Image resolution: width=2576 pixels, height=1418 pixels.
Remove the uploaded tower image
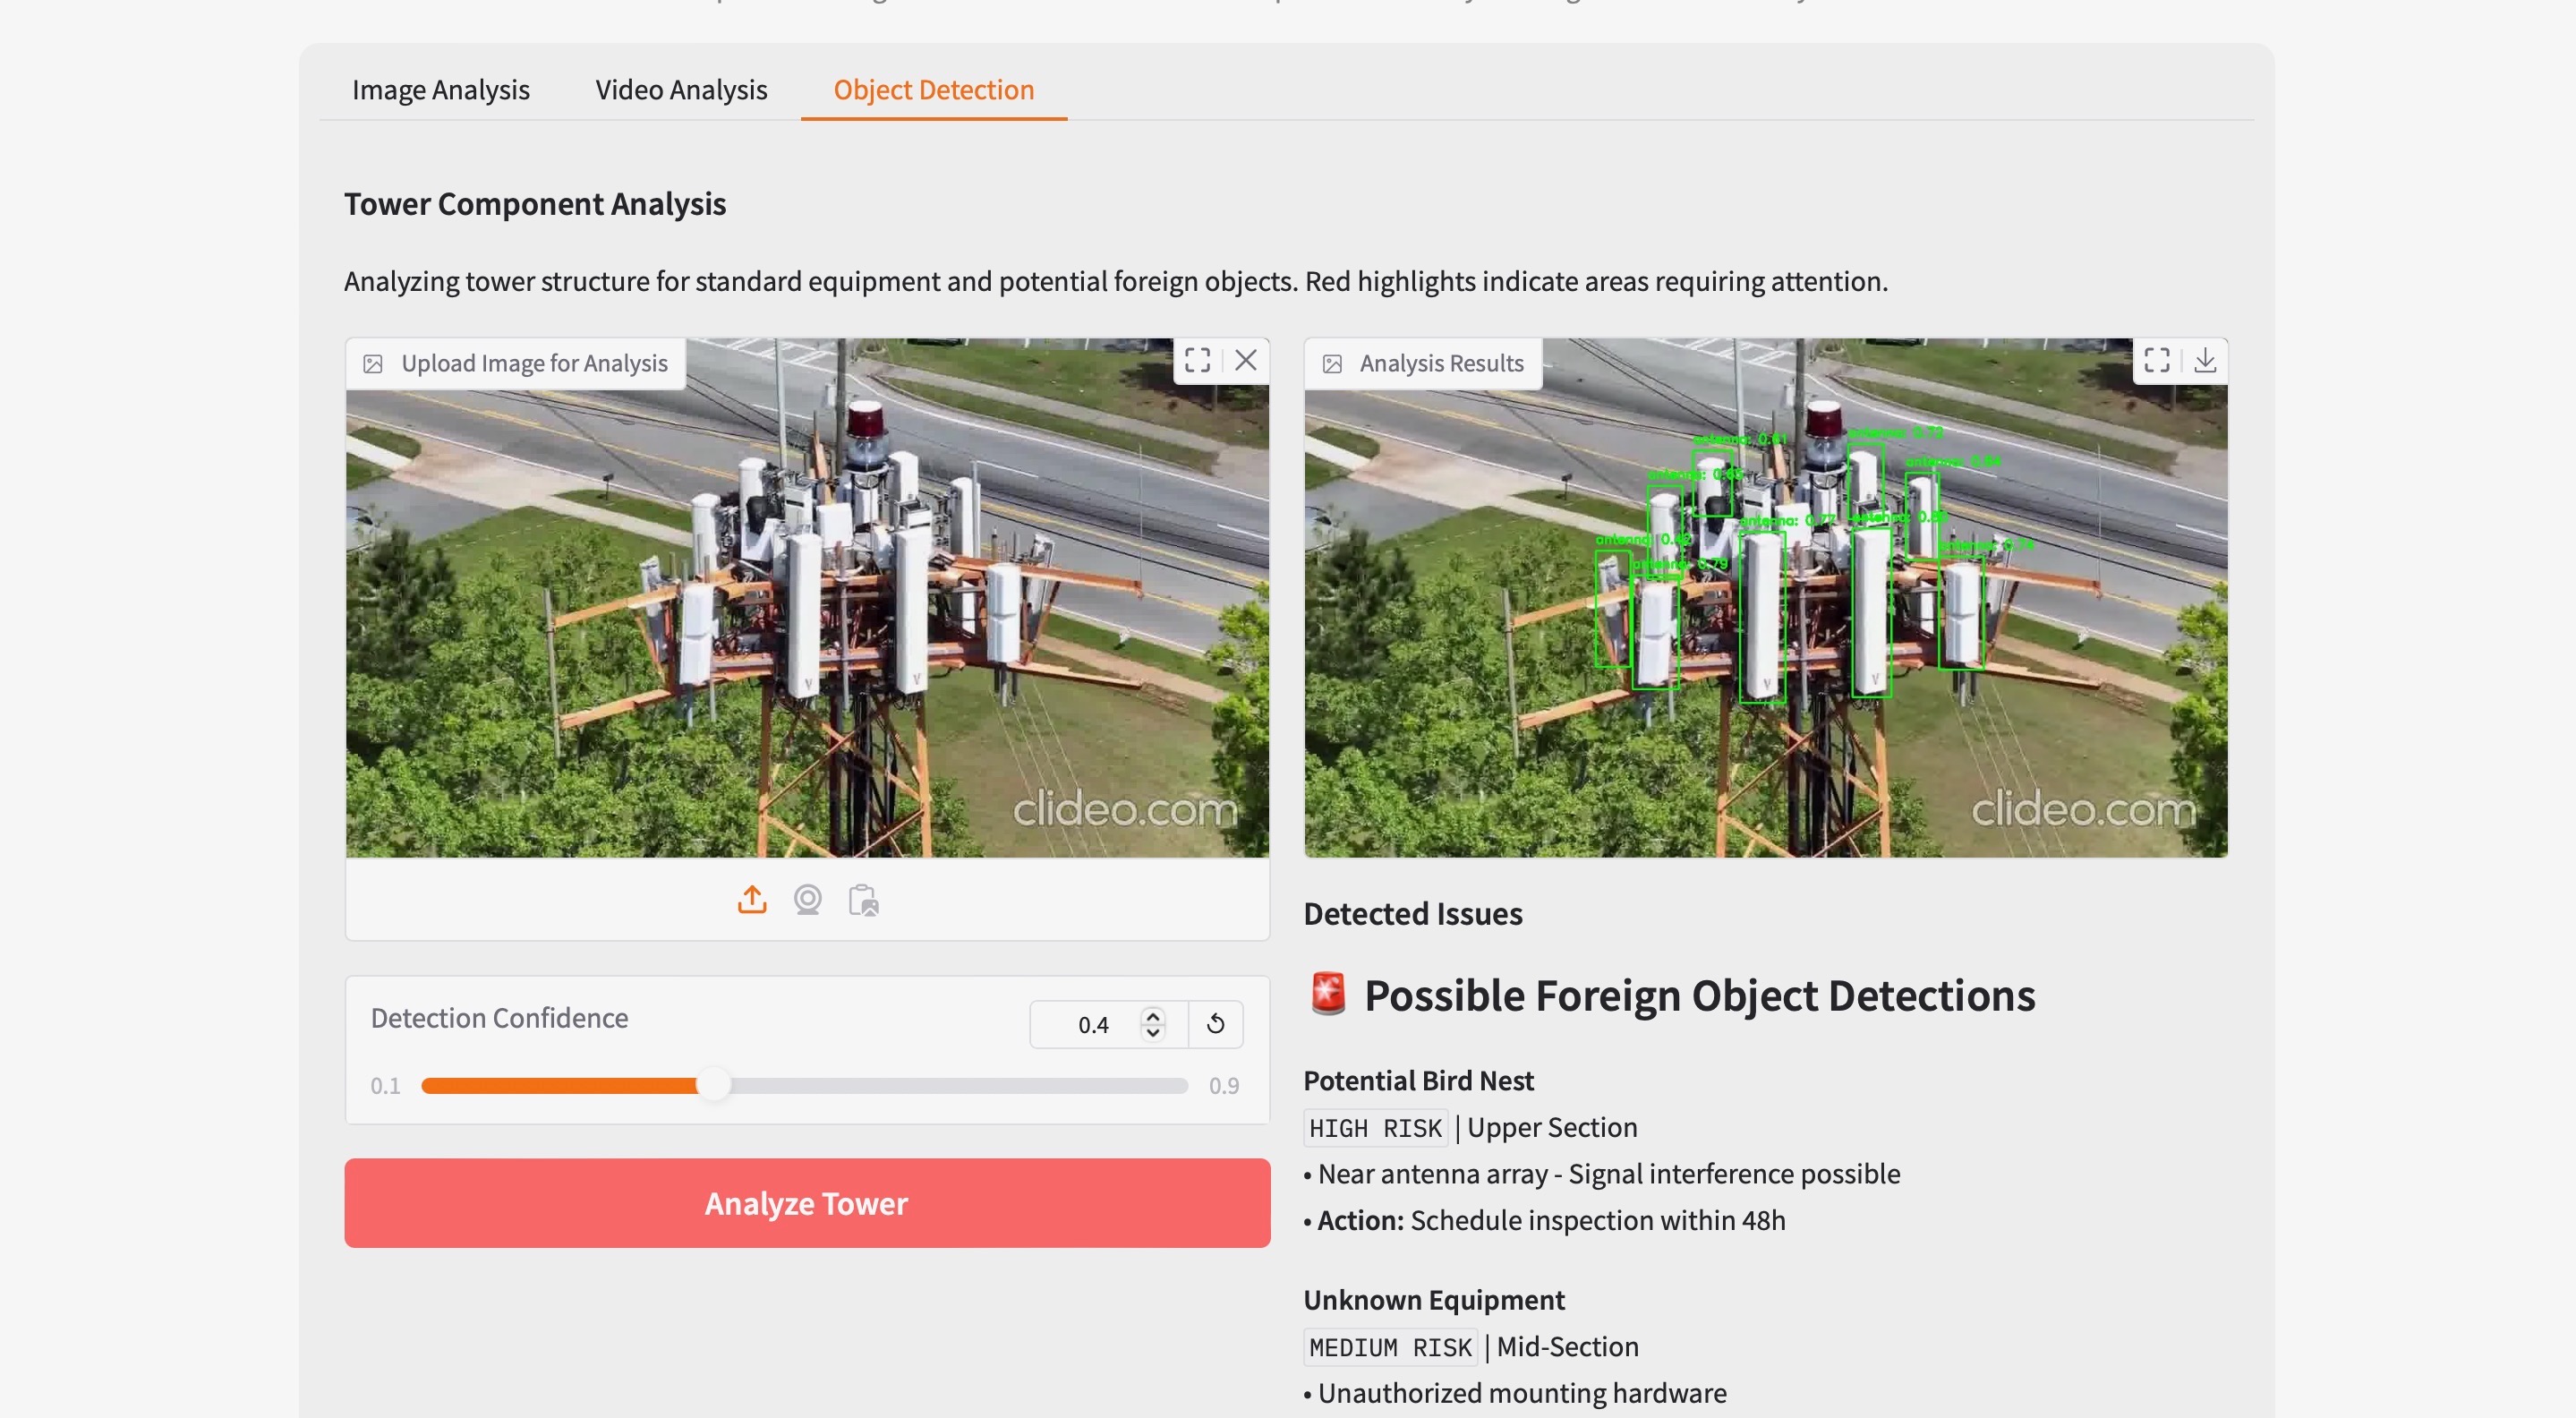pyautogui.click(x=1245, y=360)
